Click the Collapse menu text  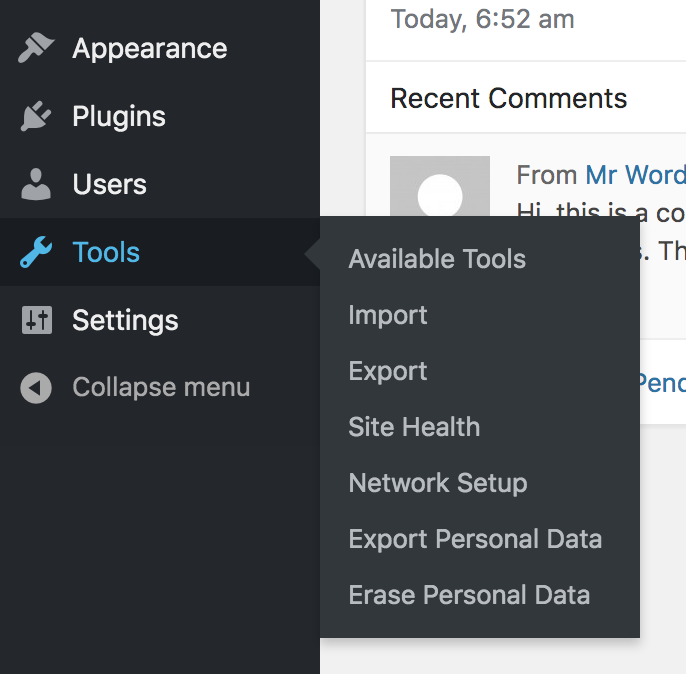pos(161,388)
